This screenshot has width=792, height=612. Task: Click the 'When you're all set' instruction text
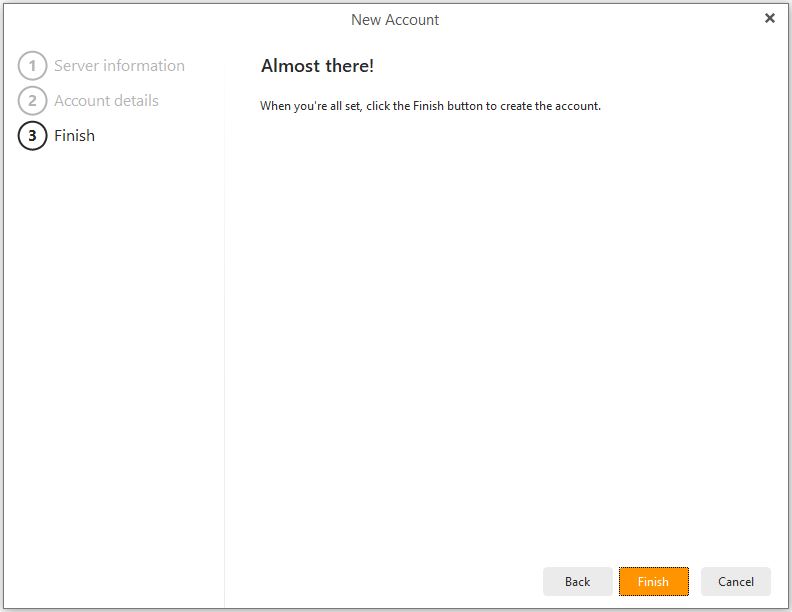pos(430,106)
